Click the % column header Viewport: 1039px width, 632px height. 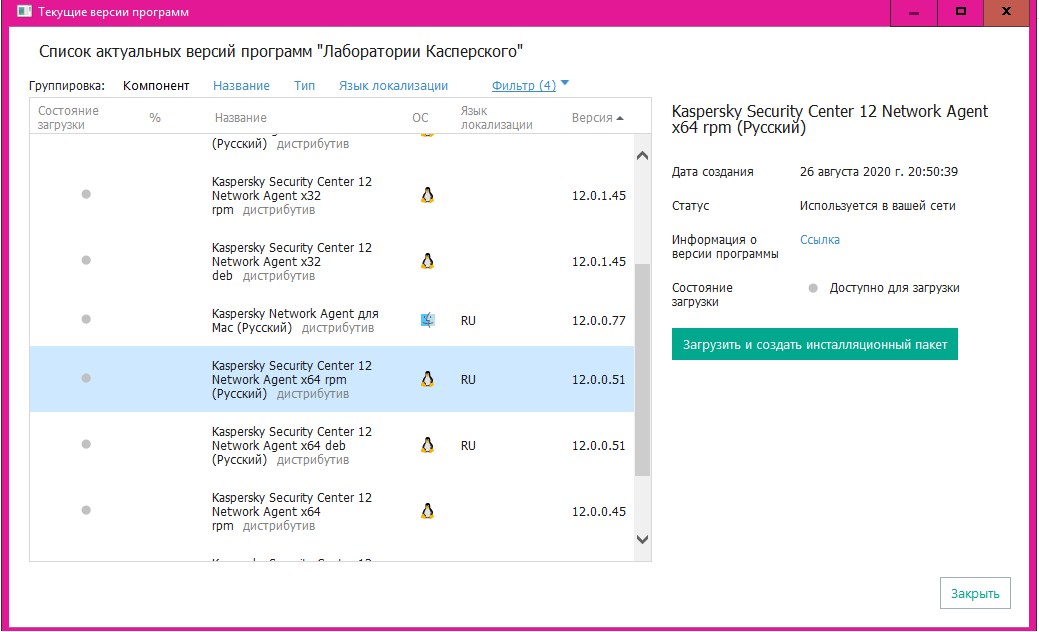[x=155, y=118]
